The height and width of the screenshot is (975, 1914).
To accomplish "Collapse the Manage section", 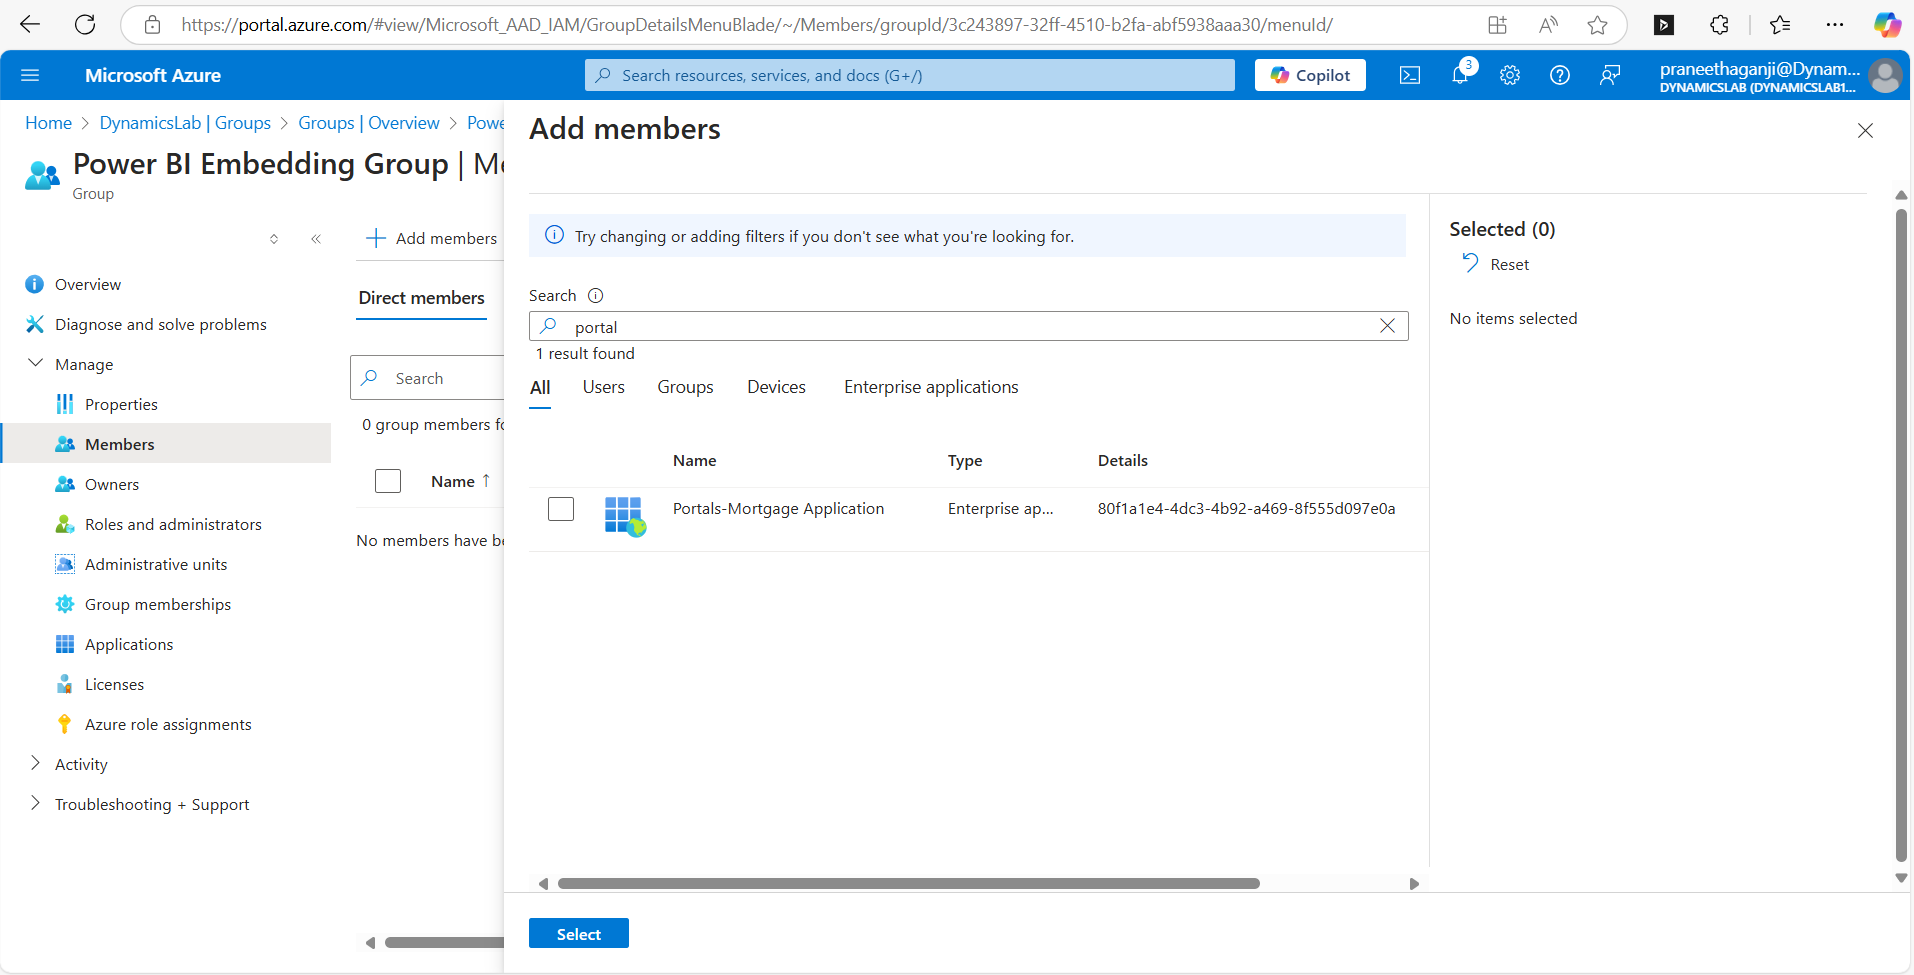I will (x=36, y=364).
